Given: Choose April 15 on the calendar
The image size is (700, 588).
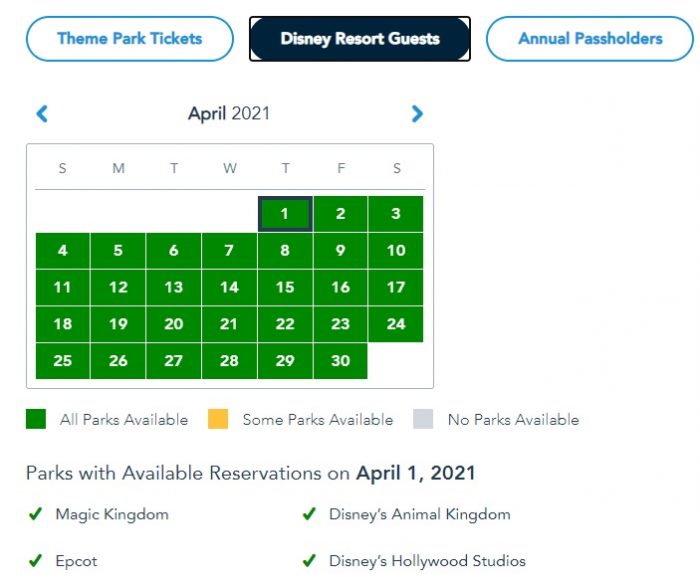Looking at the screenshot, I should coord(285,287).
